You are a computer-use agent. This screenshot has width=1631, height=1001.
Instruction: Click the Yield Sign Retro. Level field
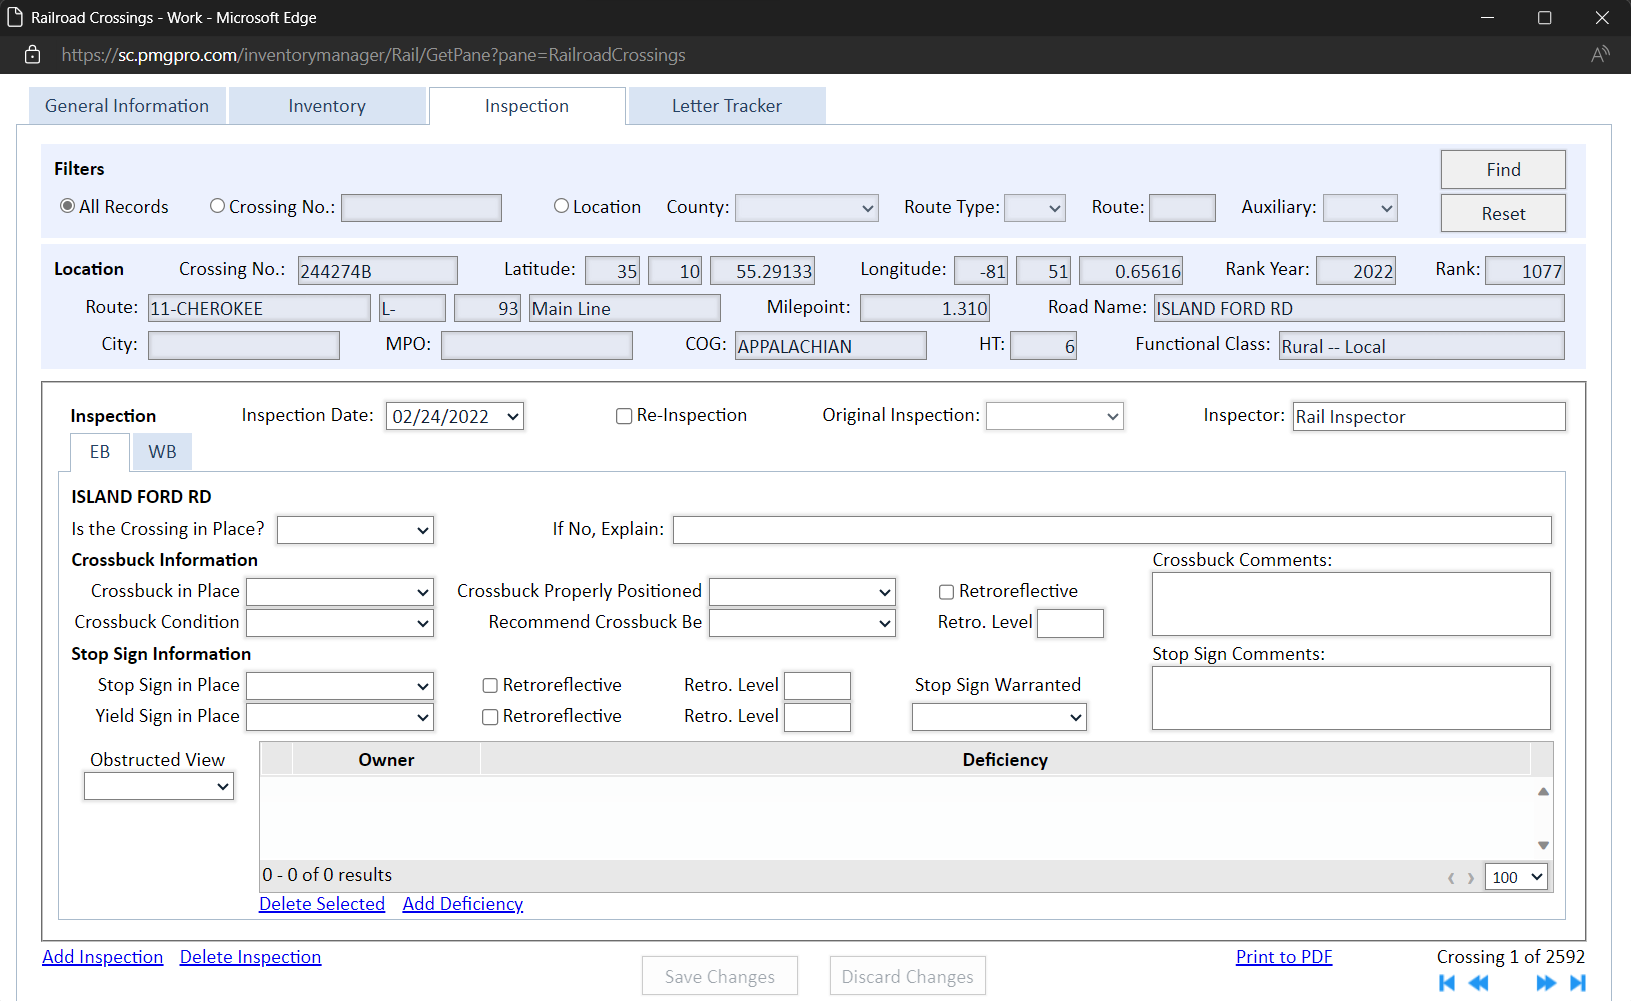coord(817,717)
